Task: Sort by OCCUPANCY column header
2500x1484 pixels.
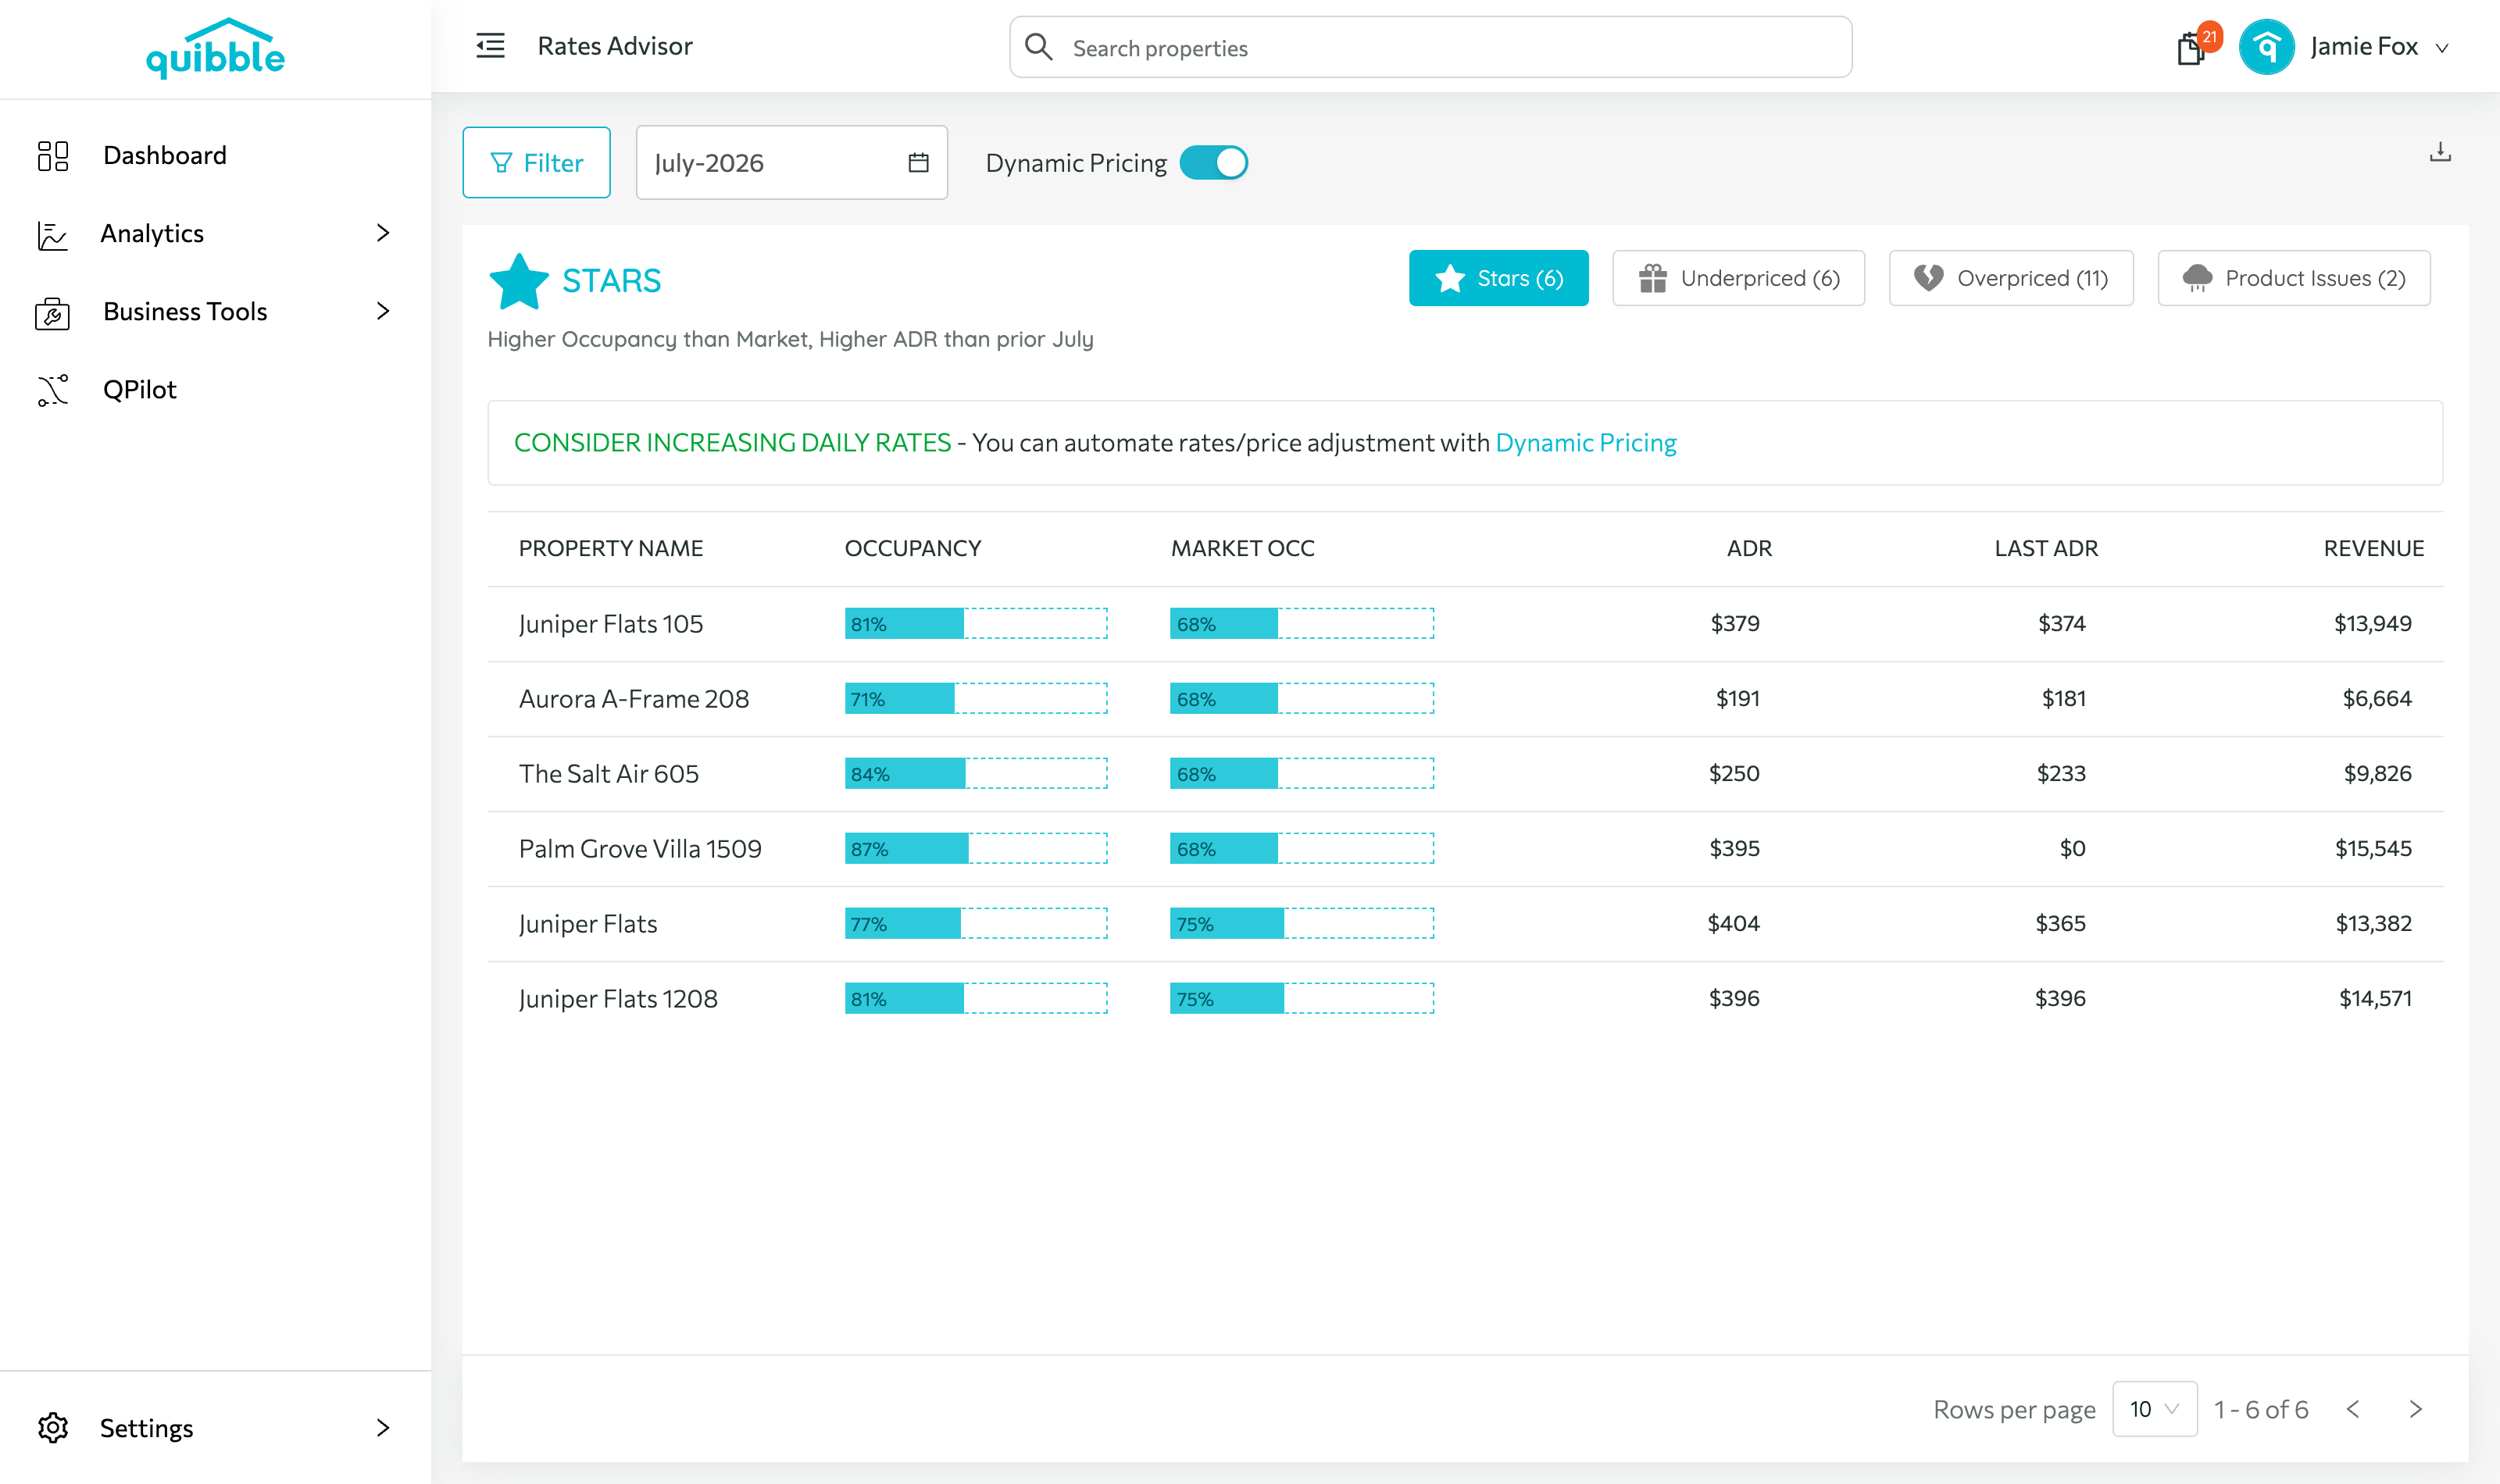Action: 913,548
